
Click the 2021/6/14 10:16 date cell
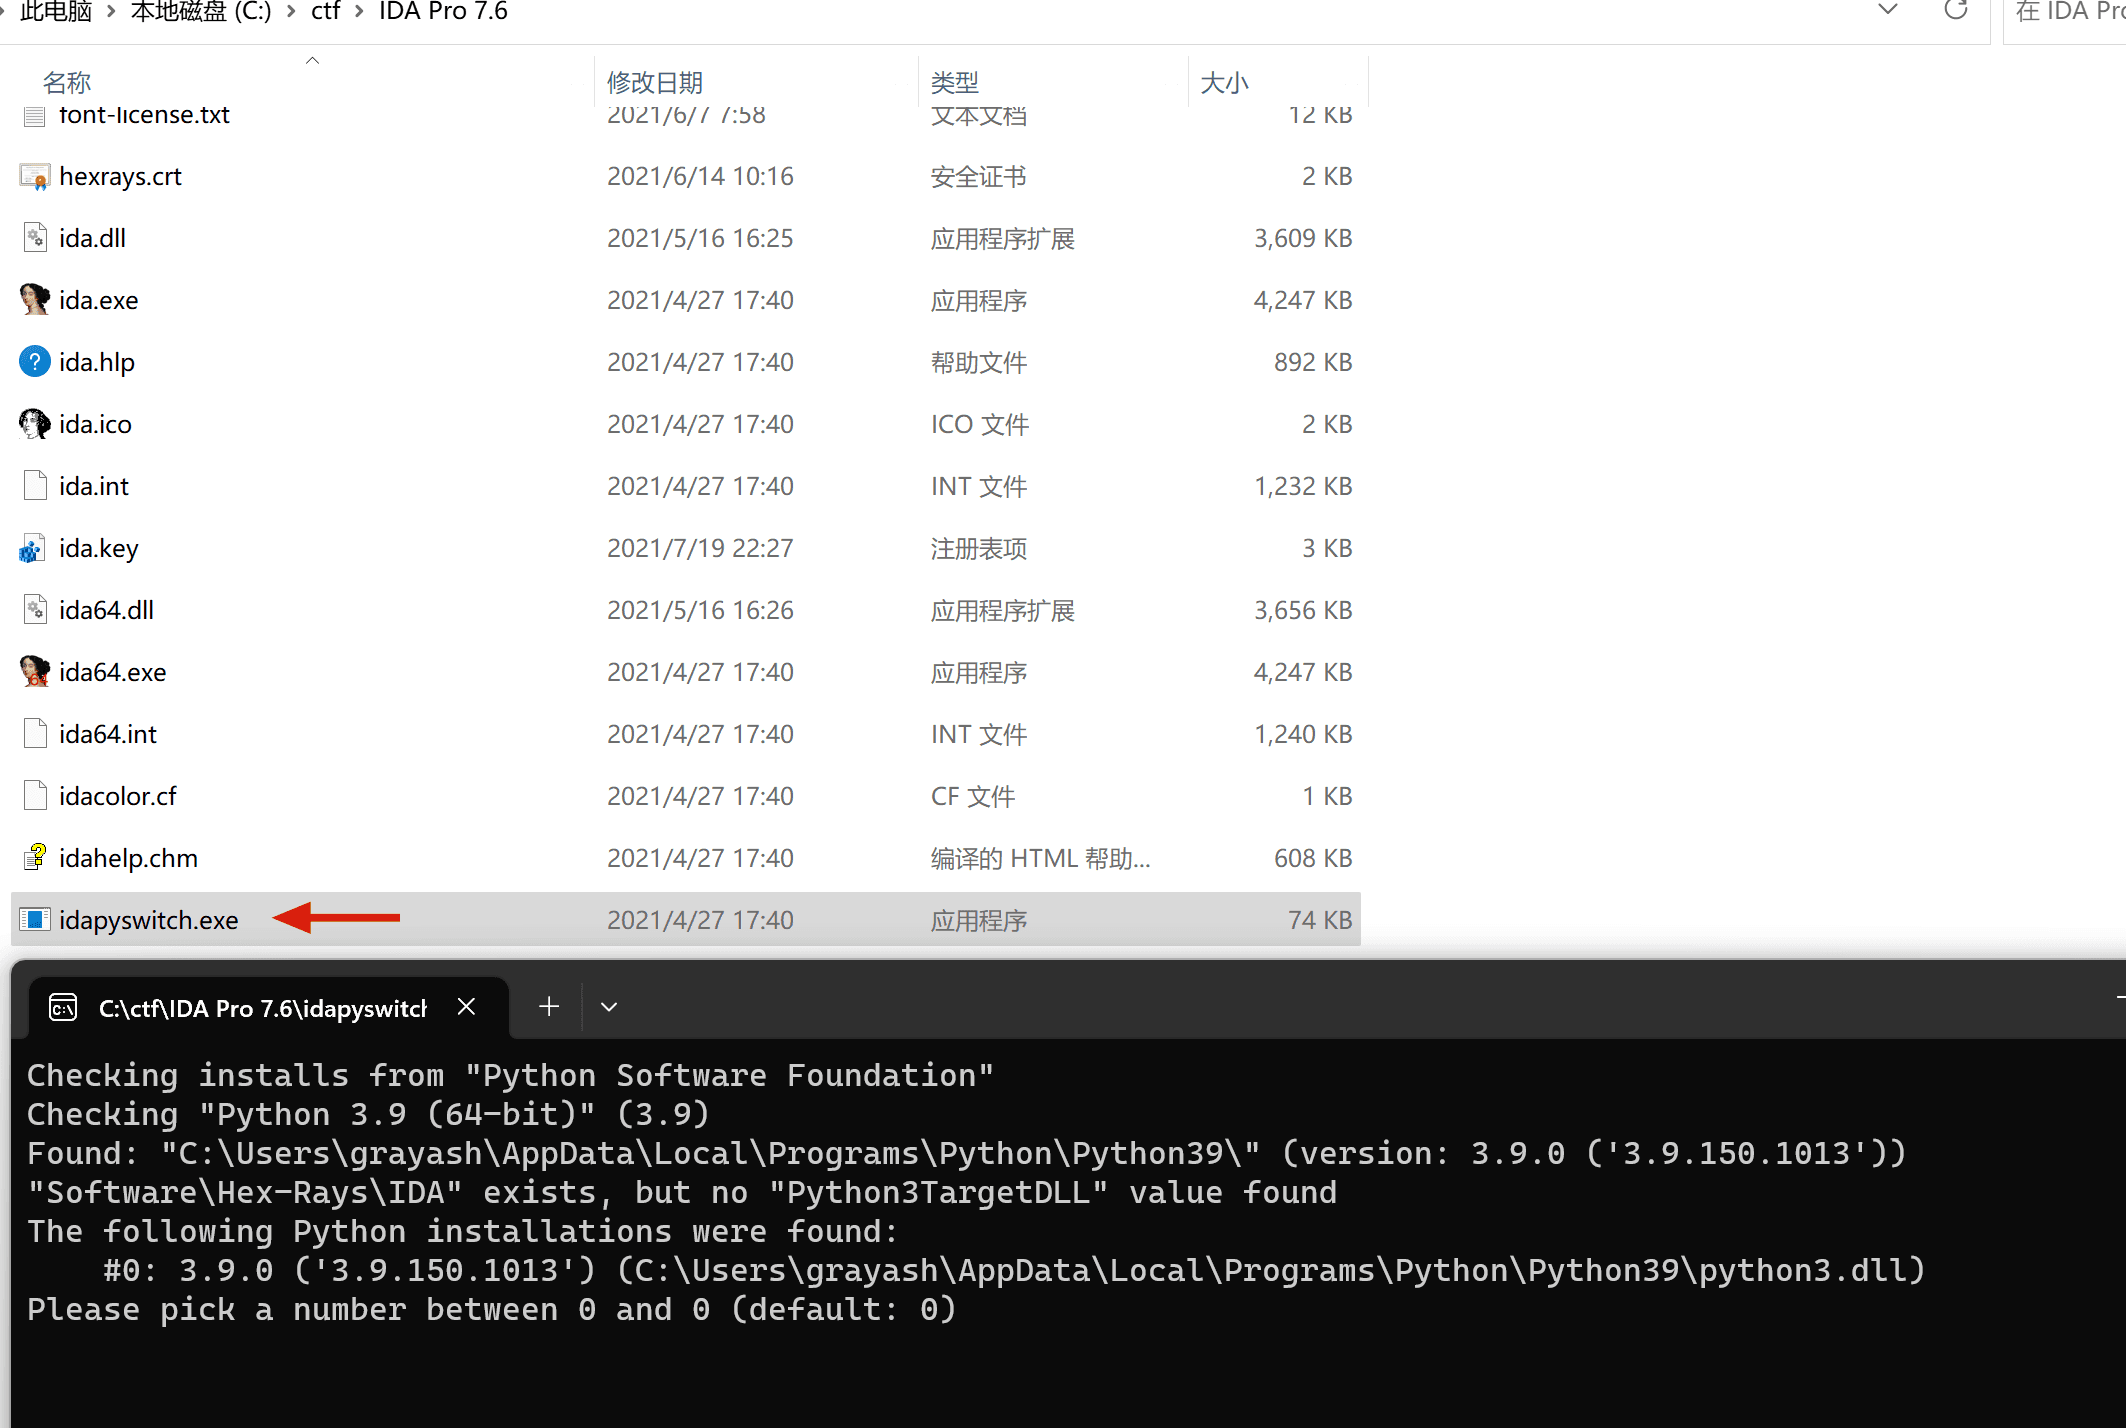[x=700, y=177]
